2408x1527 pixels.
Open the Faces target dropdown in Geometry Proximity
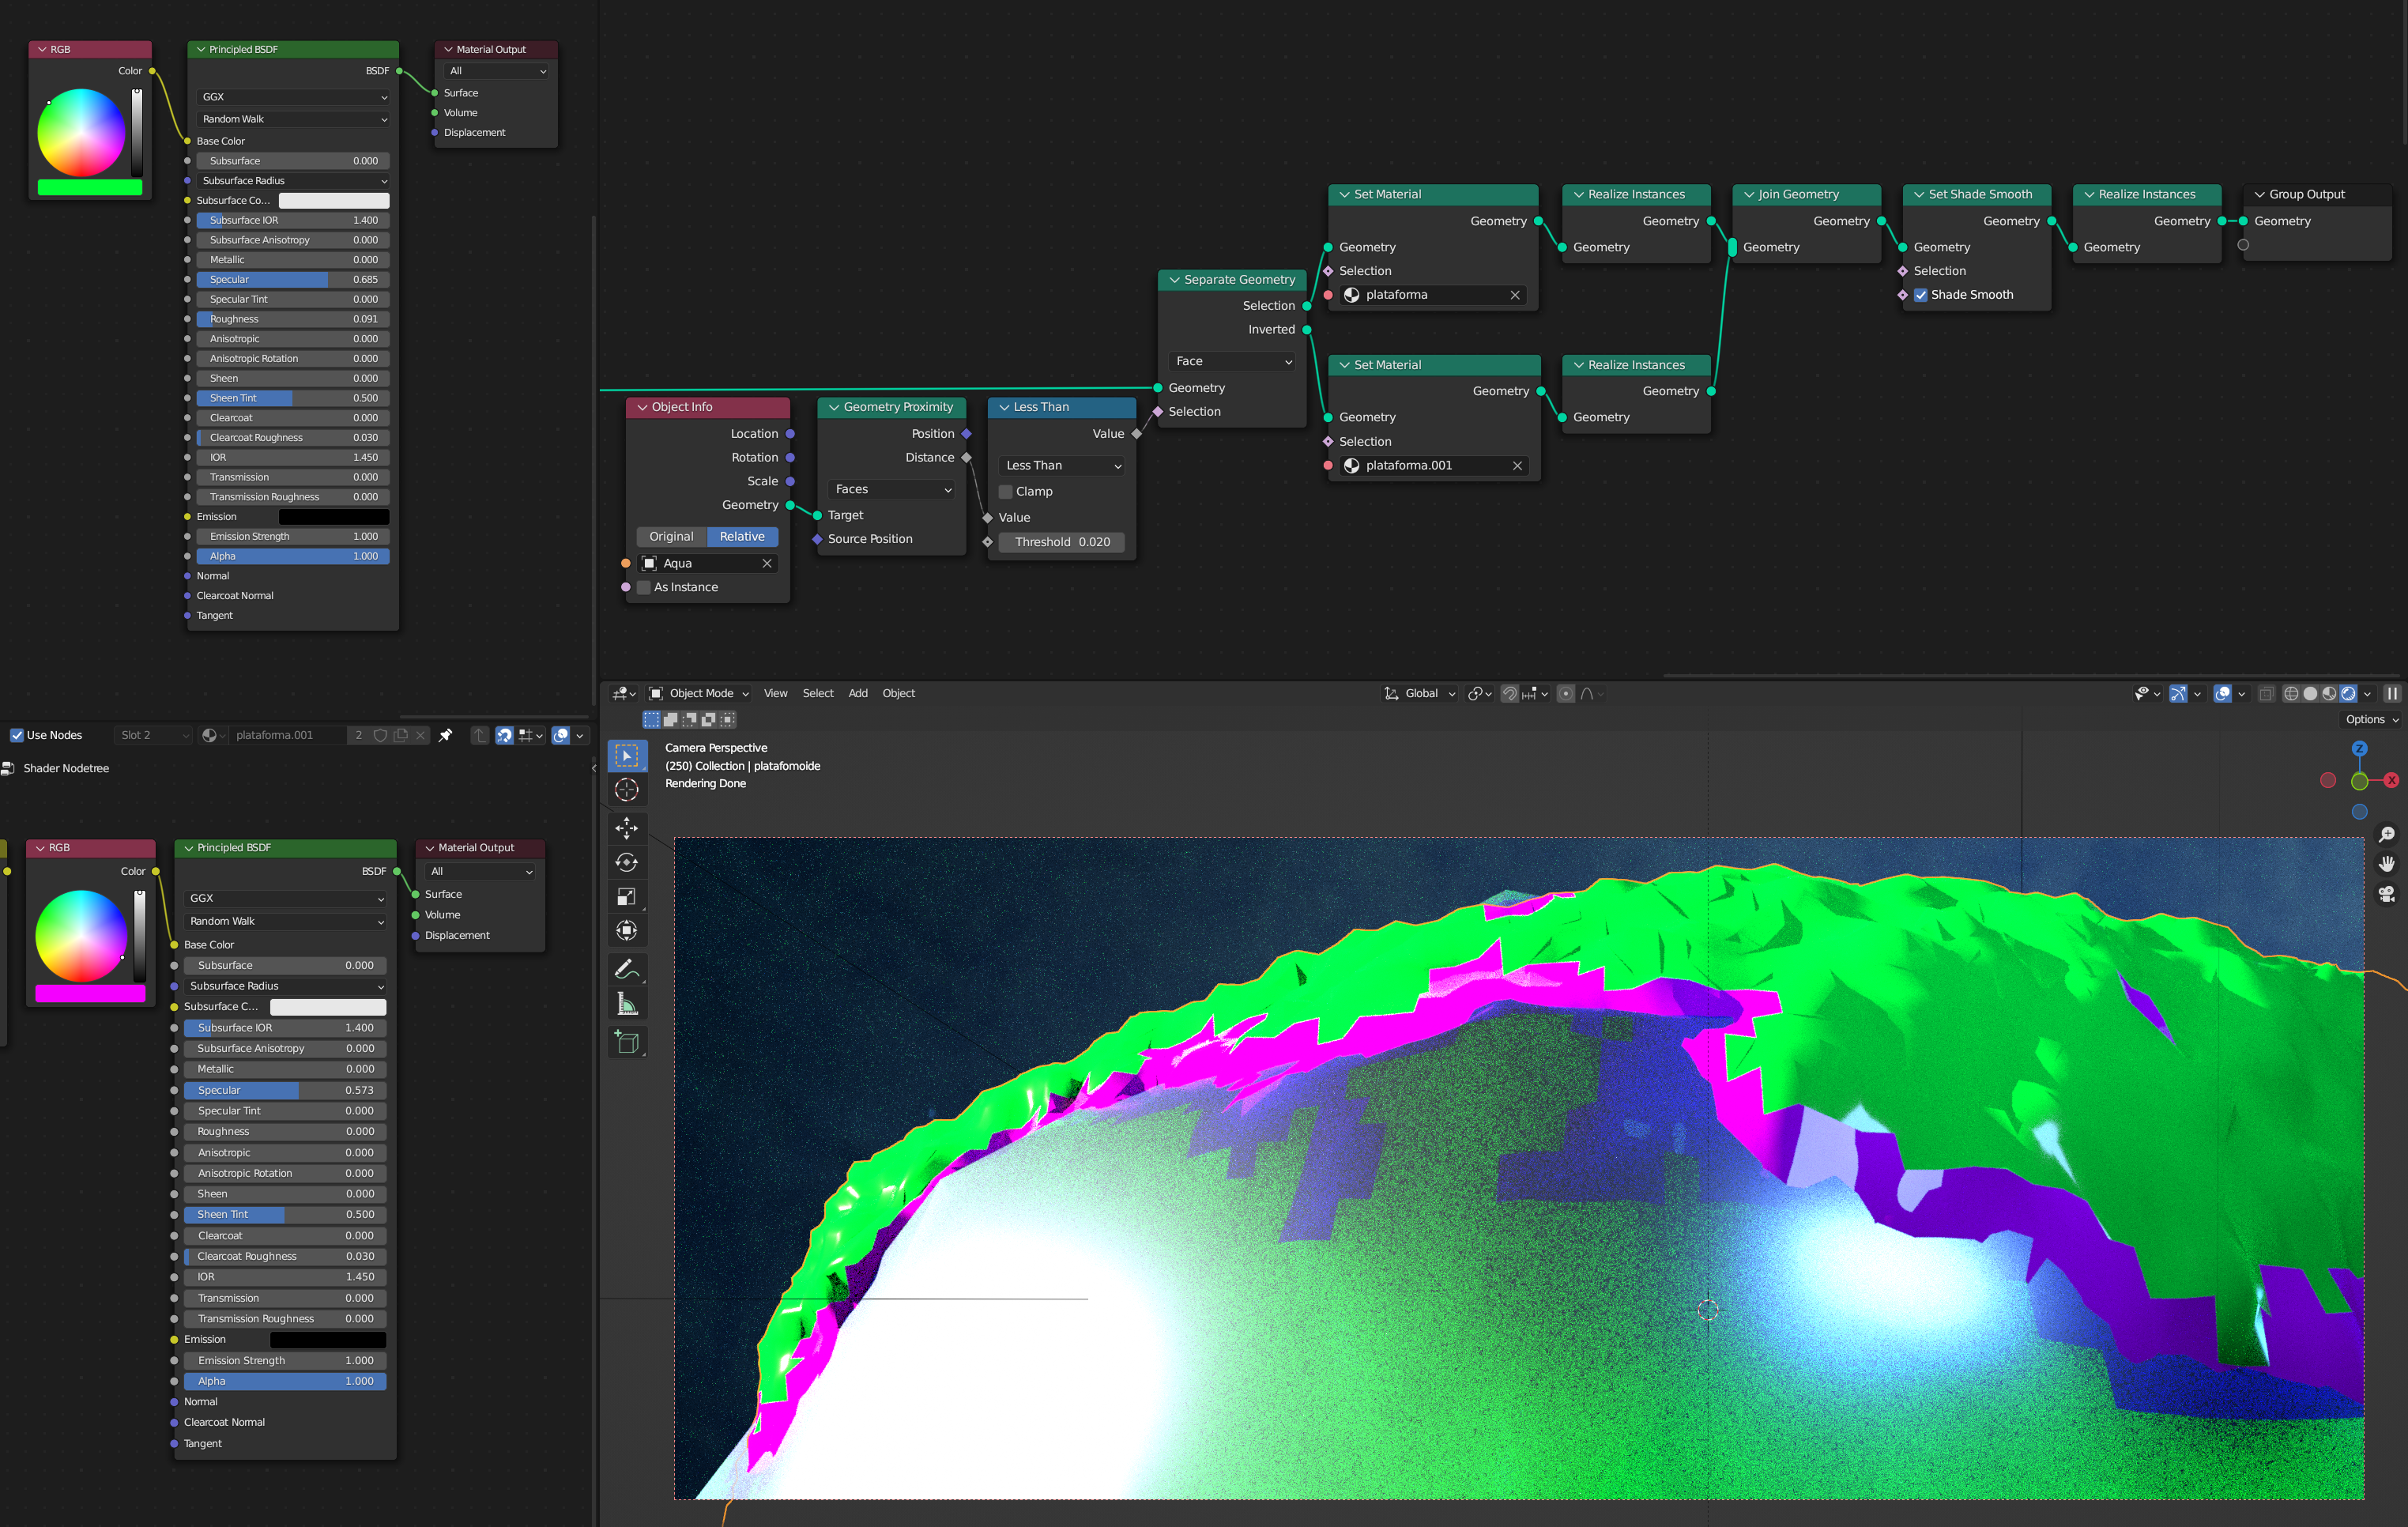point(892,489)
